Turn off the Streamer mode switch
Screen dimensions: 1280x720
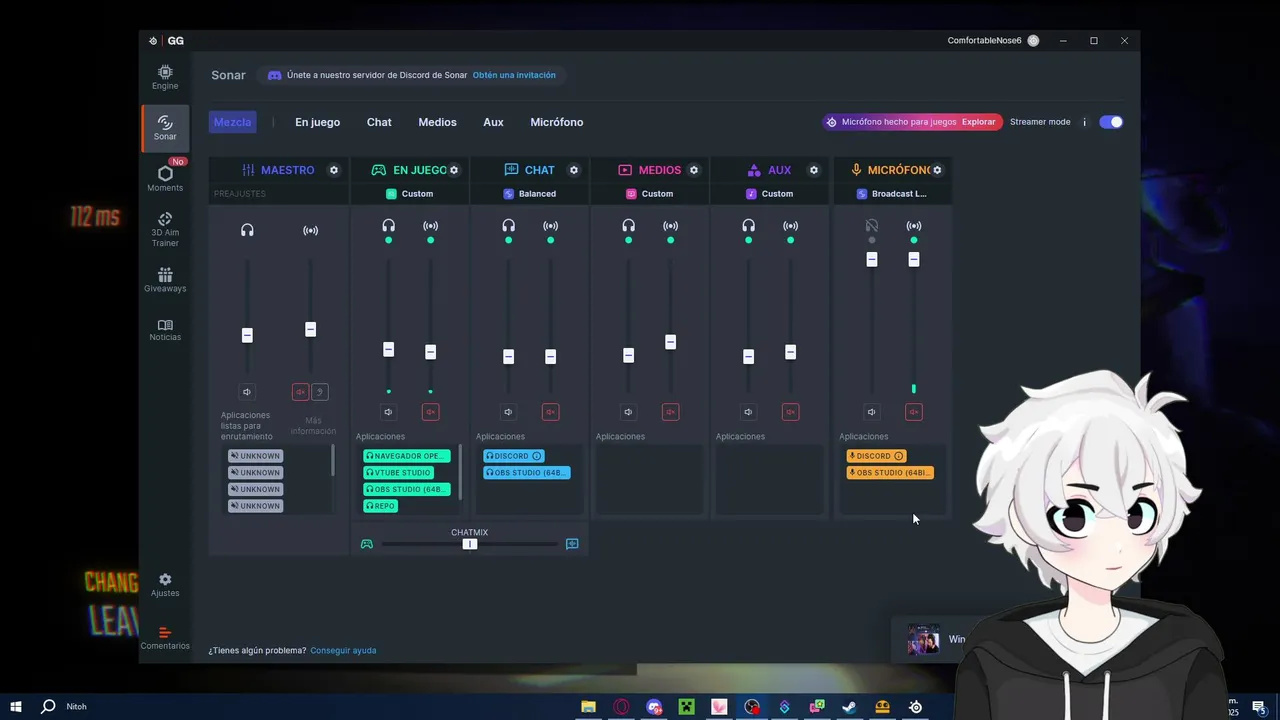click(x=1111, y=122)
